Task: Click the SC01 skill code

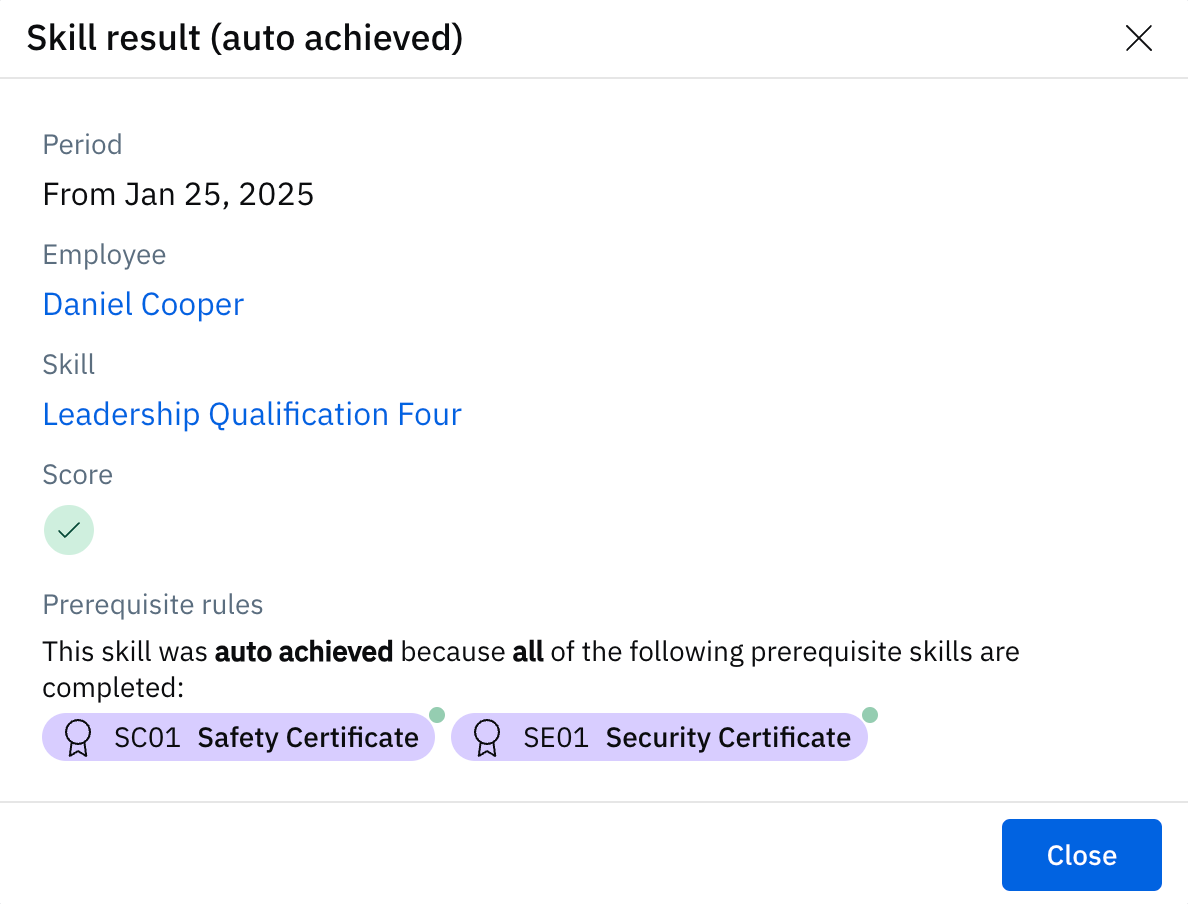Action: (x=147, y=738)
